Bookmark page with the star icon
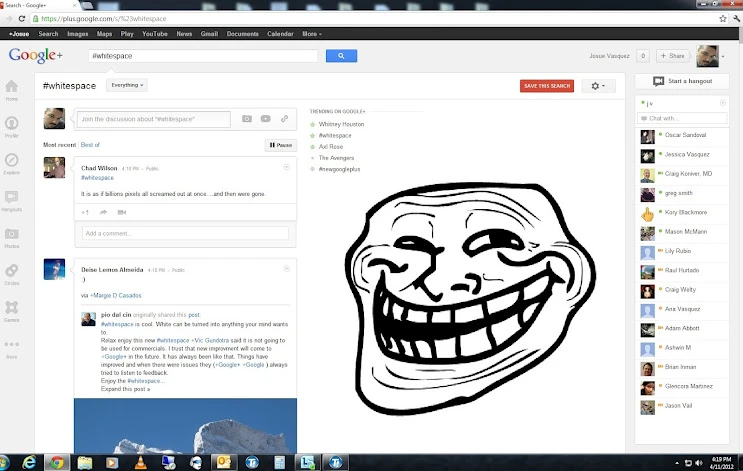Viewport: 743px width, 471px height. [723, 18]
